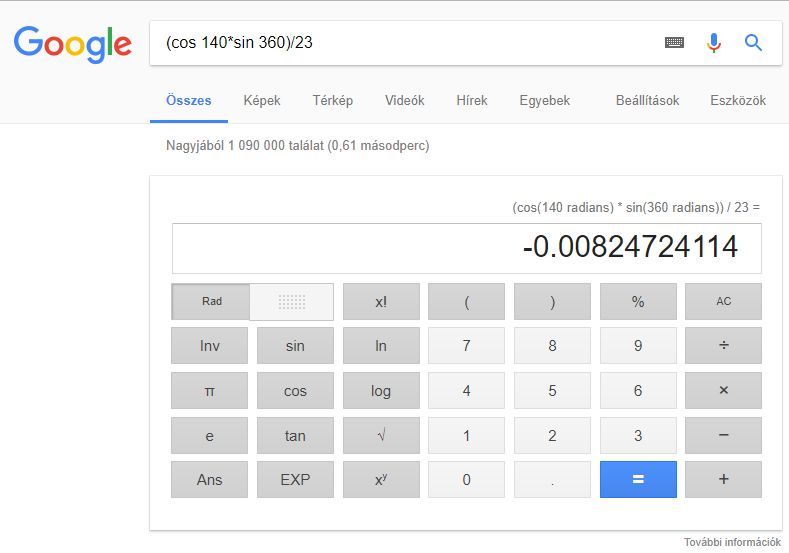Switch to the Videók tab

[404, 100]
